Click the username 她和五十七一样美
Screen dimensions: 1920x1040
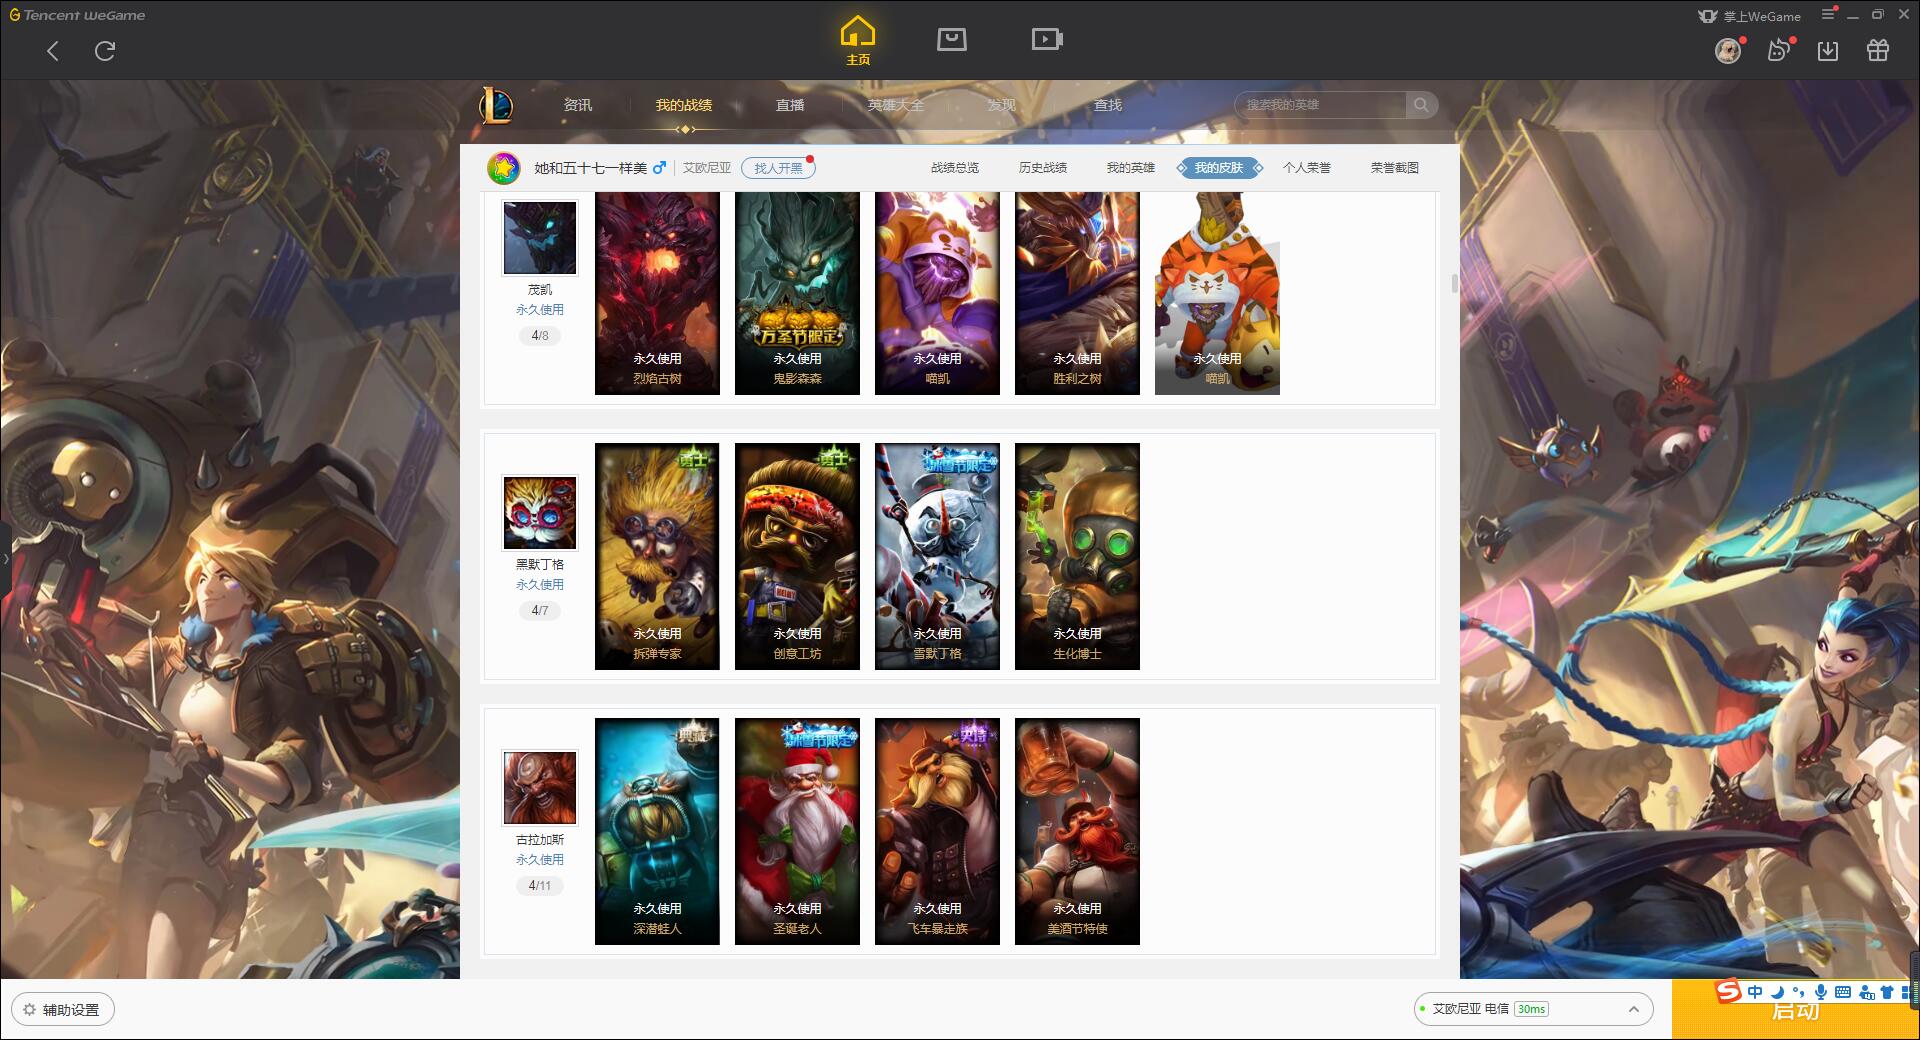[590, 168]
